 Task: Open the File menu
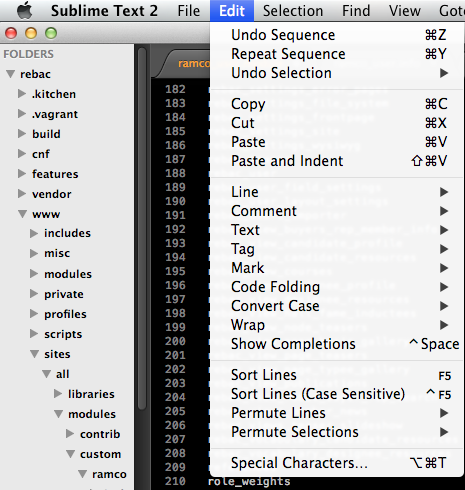click(x=189, y=11)
